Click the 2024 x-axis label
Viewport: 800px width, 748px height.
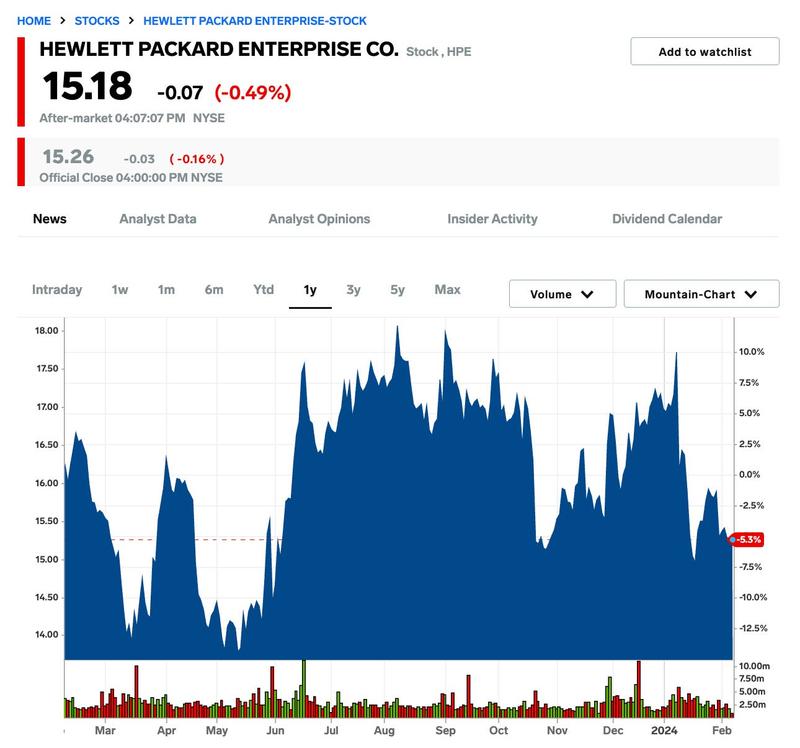[x=664, y=731]
